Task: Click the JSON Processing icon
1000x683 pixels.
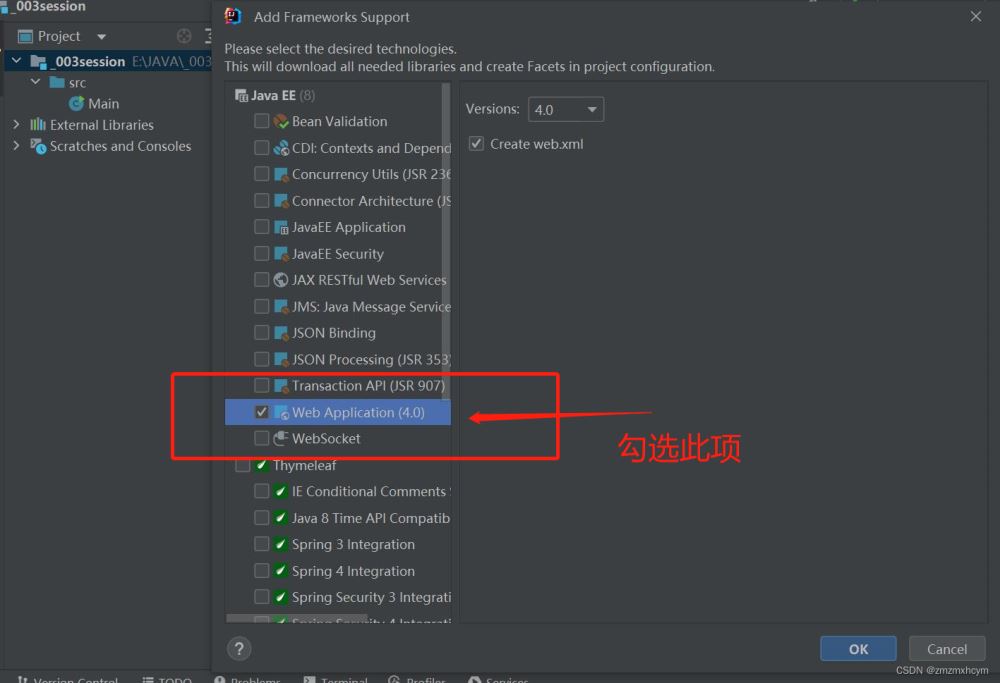Action: pos(281,360)
